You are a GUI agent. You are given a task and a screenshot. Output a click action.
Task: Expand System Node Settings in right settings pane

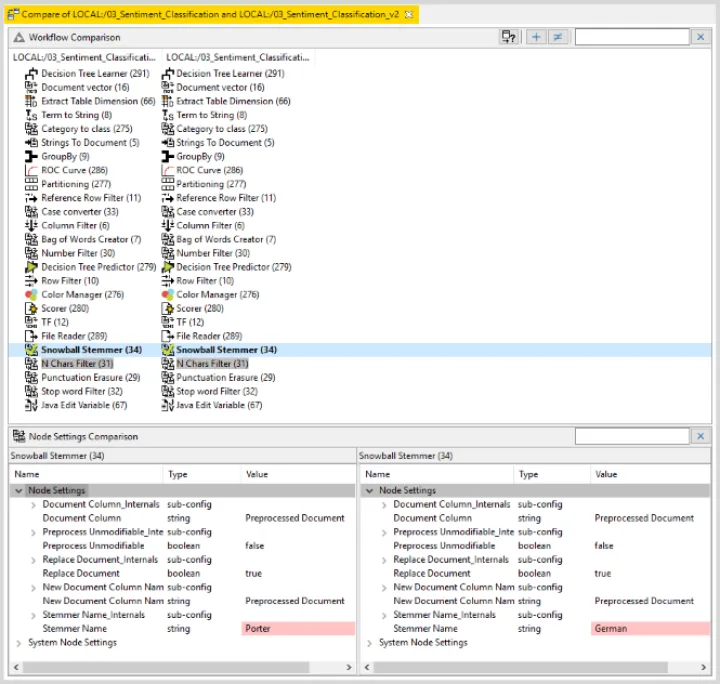click(x=369, y=643)
